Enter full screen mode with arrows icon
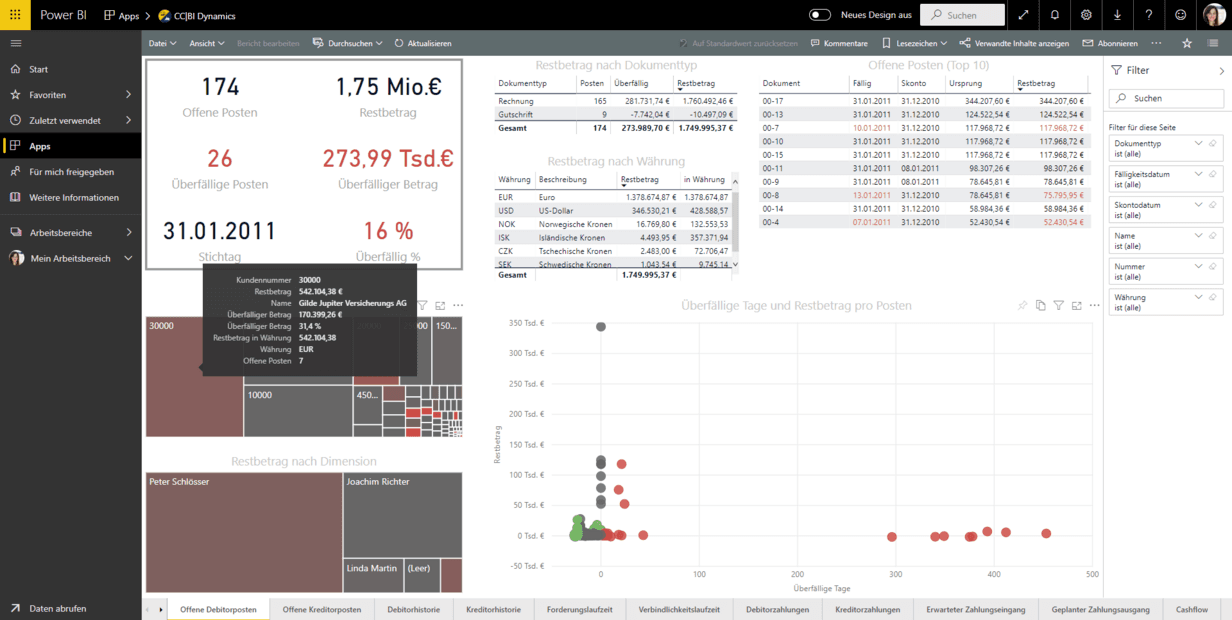1232x620 pixels. (1023, 15)
